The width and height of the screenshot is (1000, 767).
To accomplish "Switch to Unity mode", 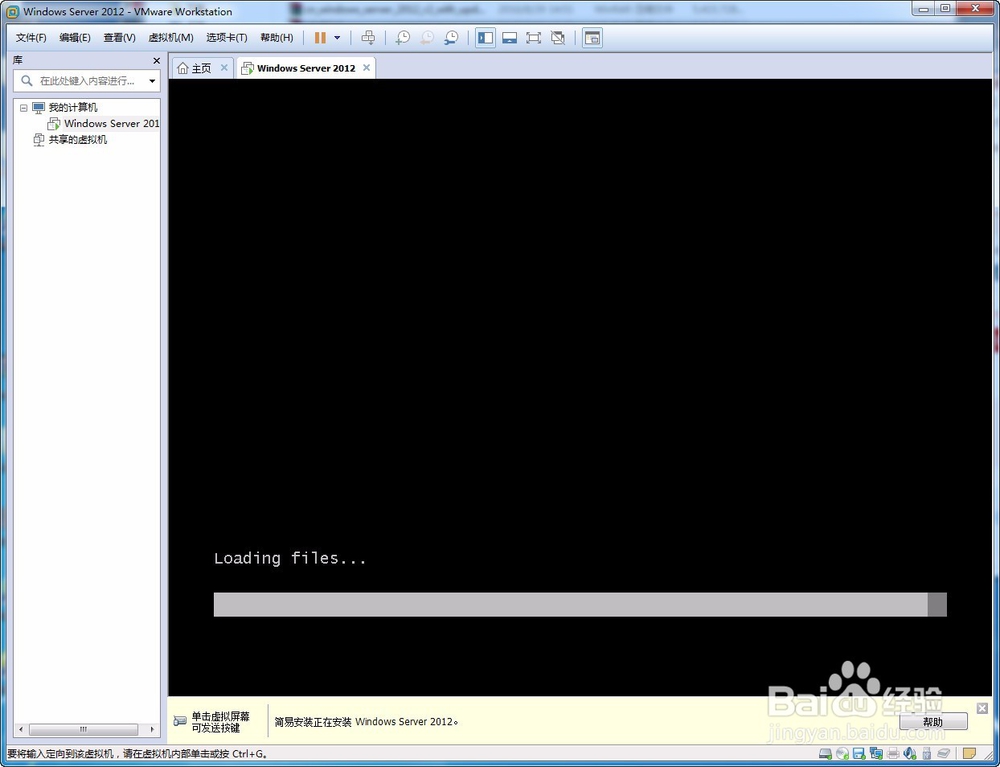I will [557, 38].
